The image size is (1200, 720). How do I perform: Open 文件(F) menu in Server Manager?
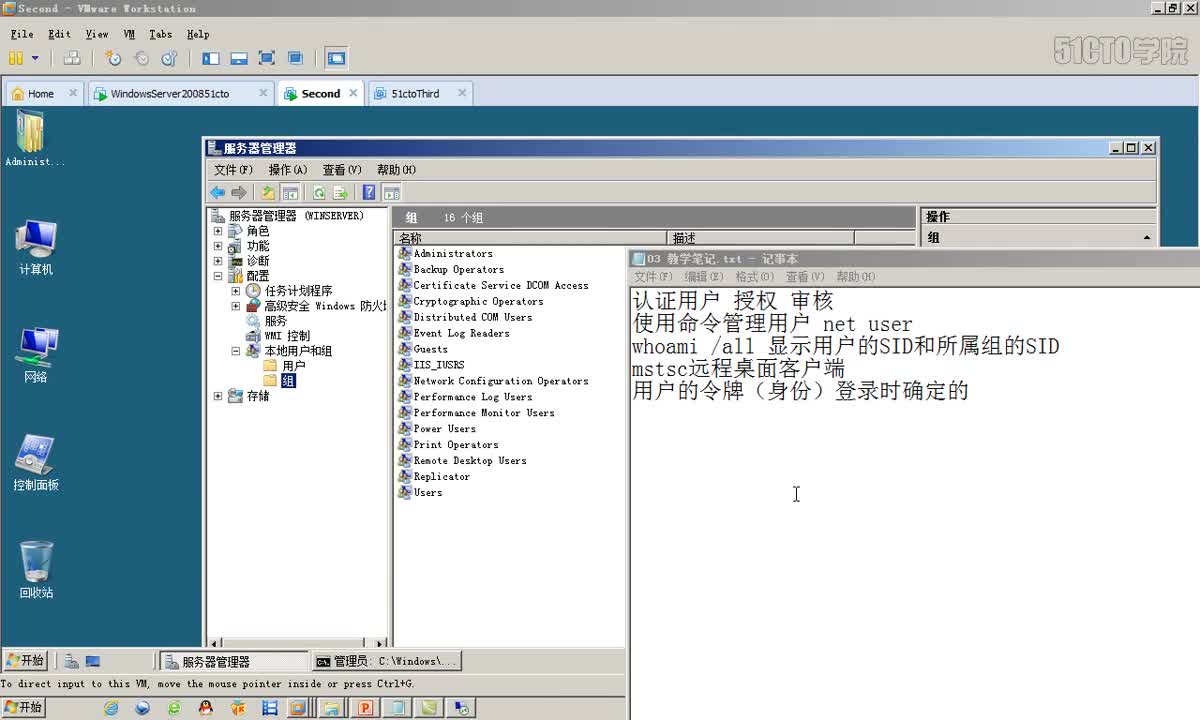click(233, 170)
